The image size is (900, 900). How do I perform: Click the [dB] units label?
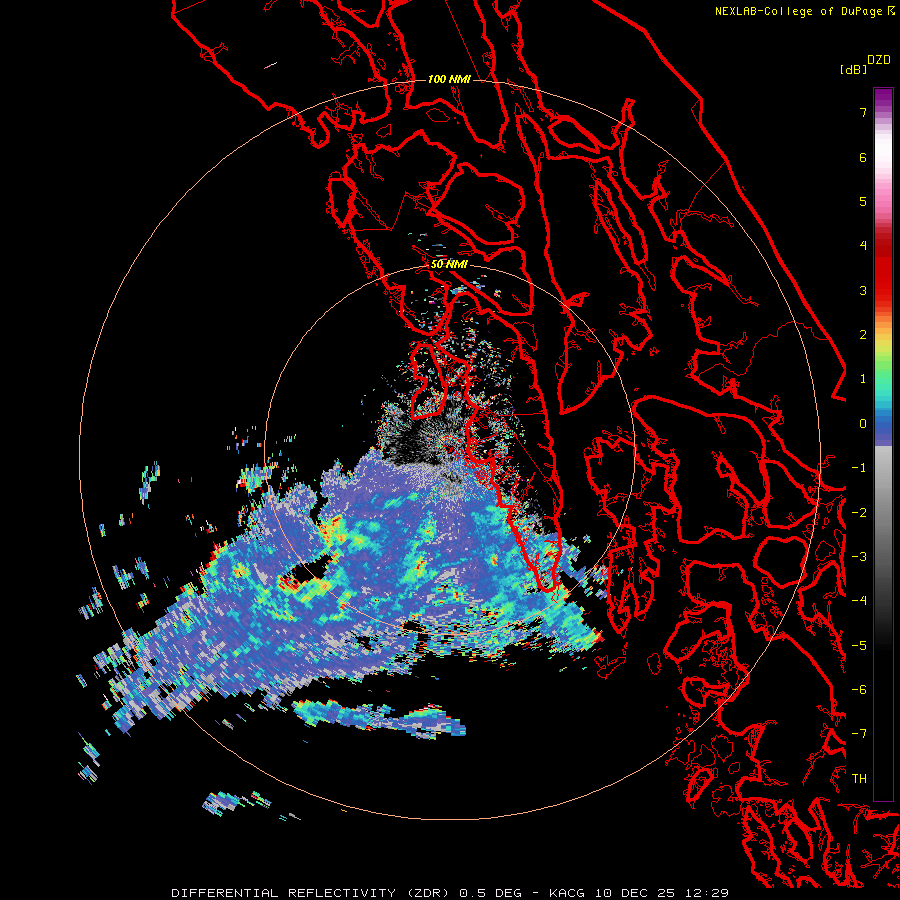tap(853, 69)
